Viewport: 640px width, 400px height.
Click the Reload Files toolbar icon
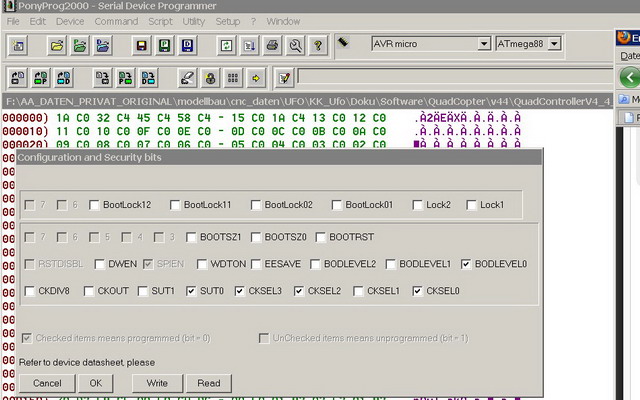click(x=227, y=45)
